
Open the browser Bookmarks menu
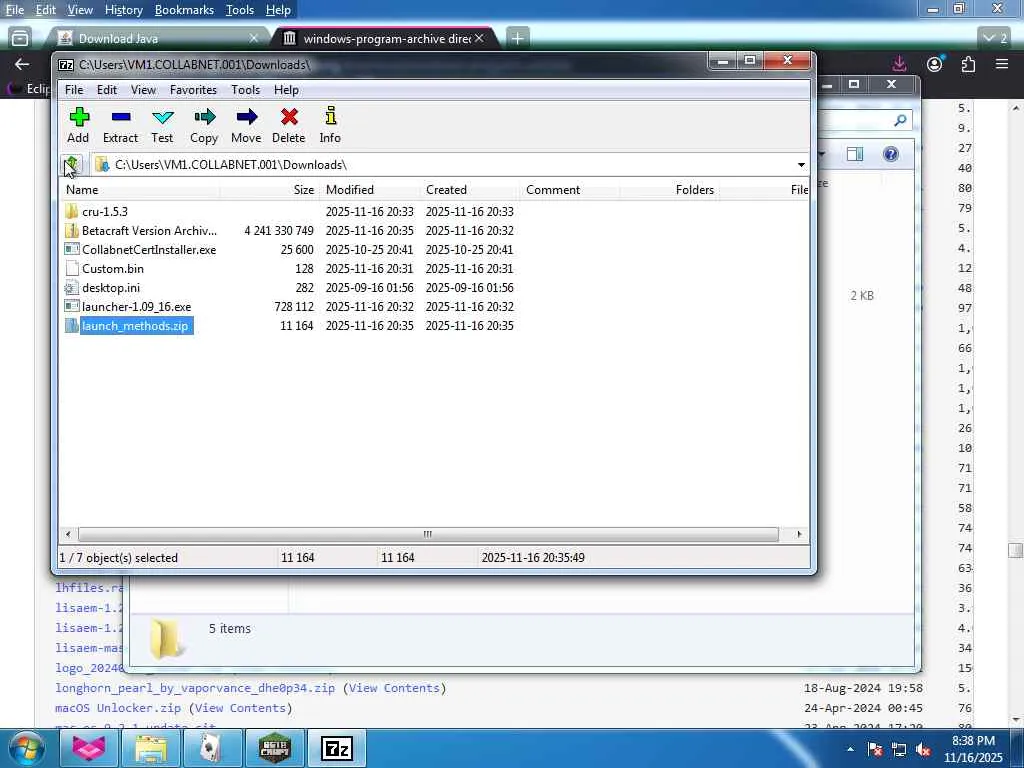pyautogui.click(x=184, y=10)
